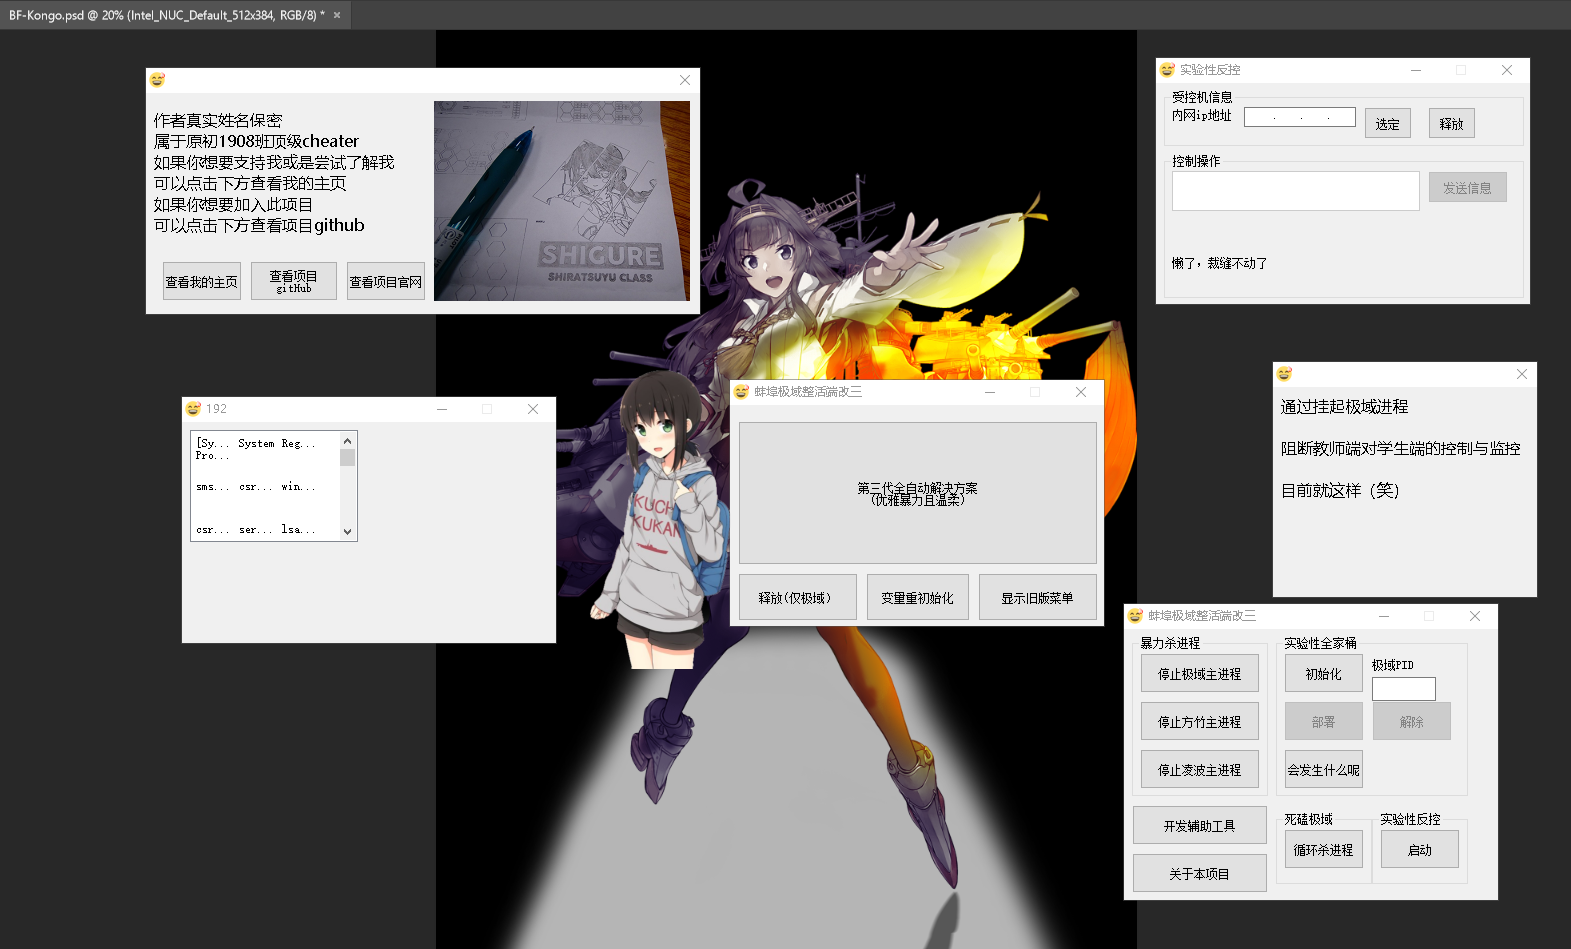The height and width of the screenshot is (949, 1571).
Task: Click 会发生什么呢 button
Action: 1324,770
